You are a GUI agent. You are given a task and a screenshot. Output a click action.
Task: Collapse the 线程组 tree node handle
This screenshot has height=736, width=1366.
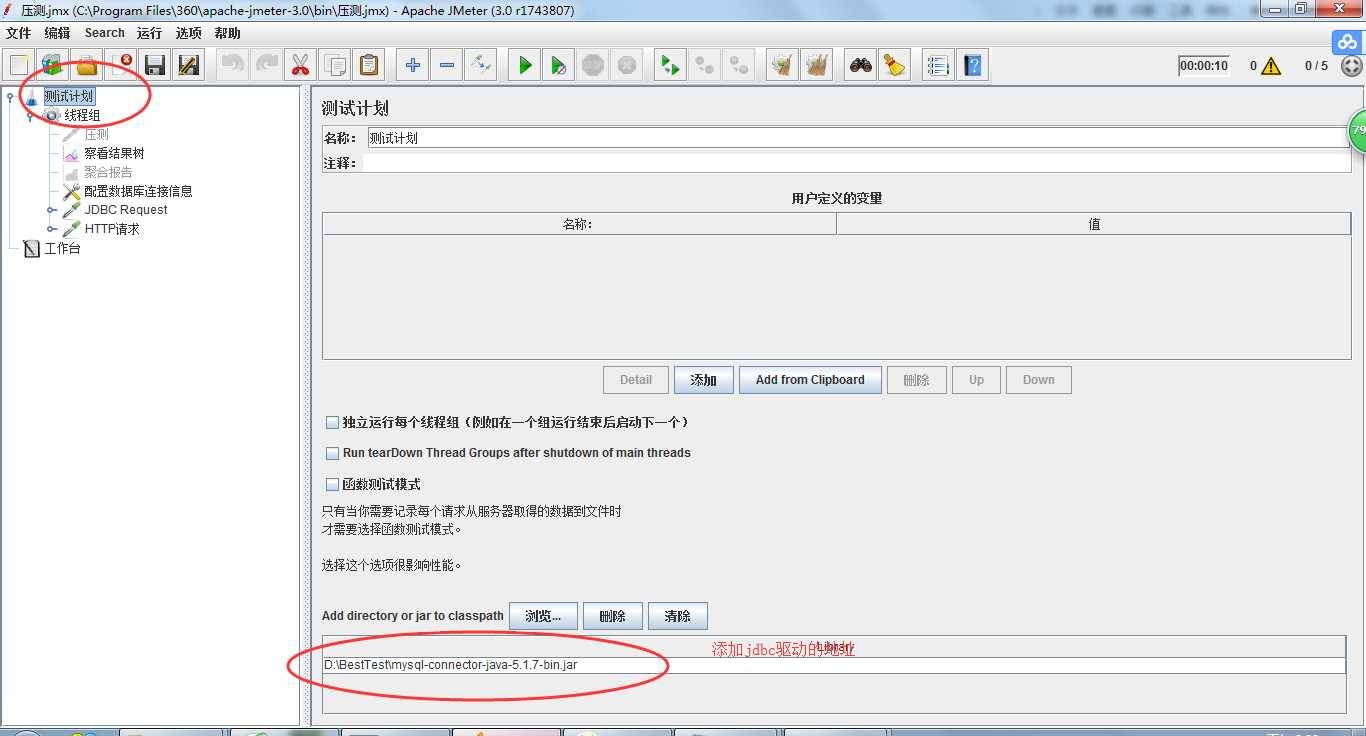pos(30,116)
